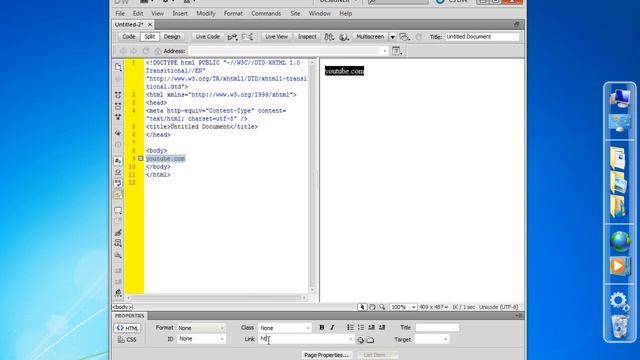Choose the Select pointer tool in status bar
The image size is (640, 360).
click(362, 307)
